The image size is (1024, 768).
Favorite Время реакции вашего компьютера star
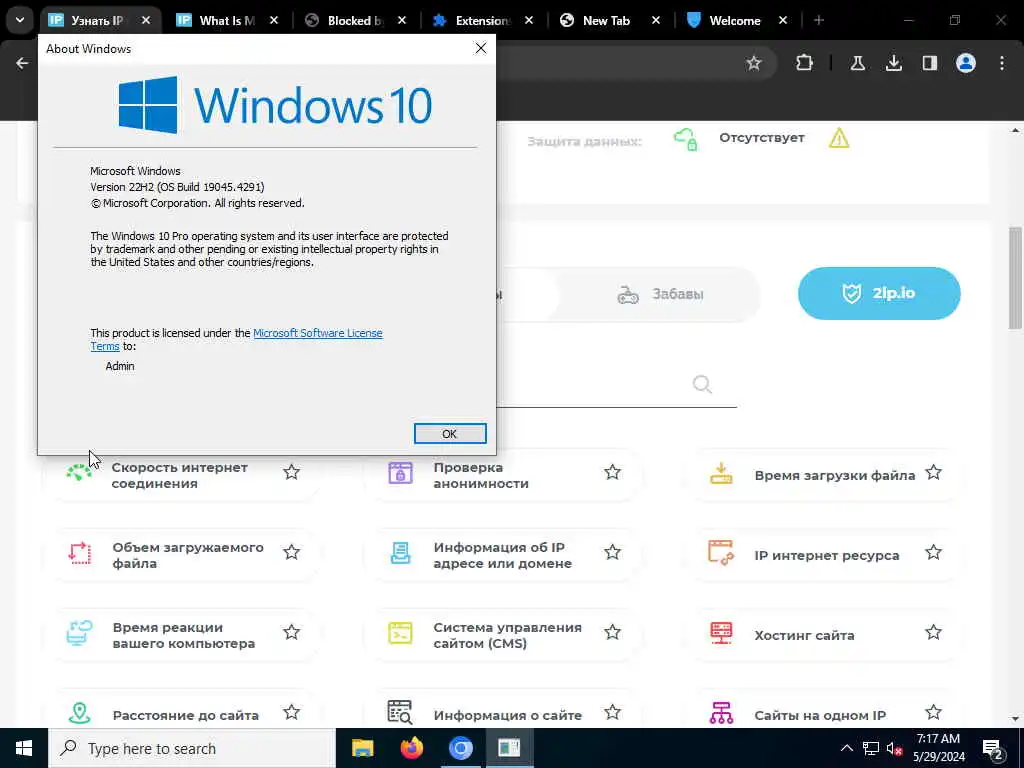[291, 632]
